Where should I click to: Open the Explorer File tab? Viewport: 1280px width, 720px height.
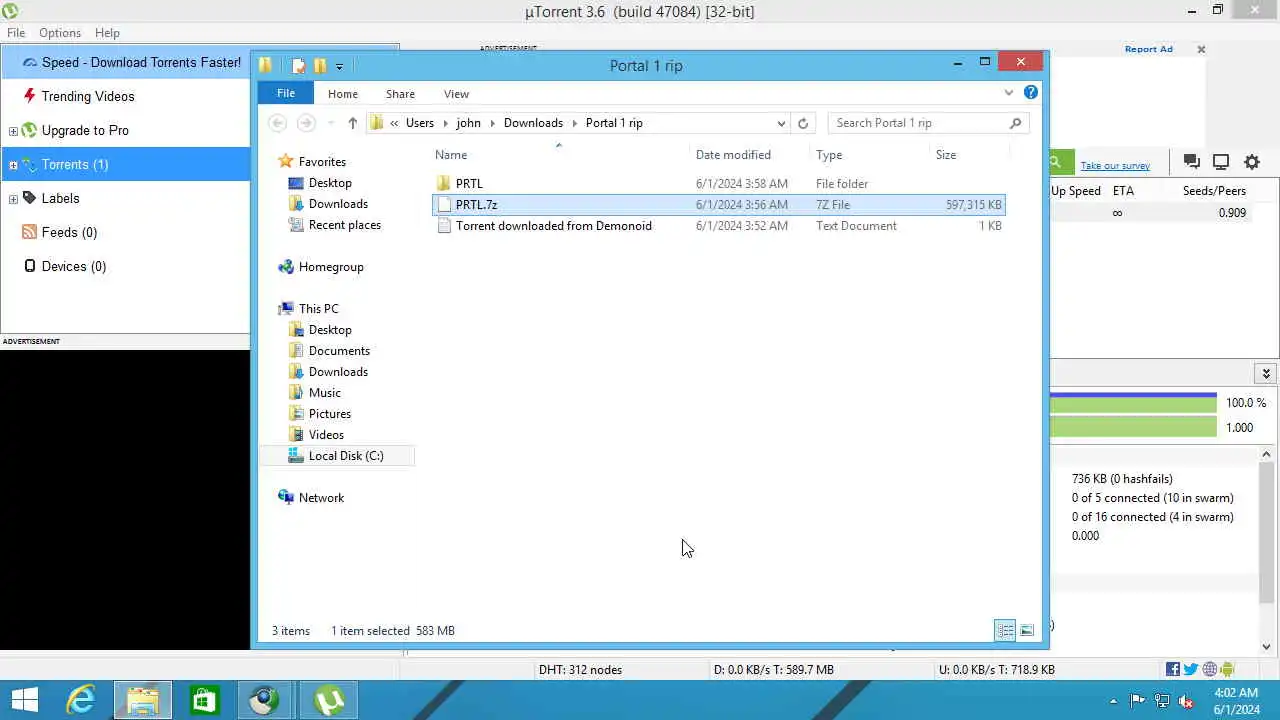tap(286, 93)
